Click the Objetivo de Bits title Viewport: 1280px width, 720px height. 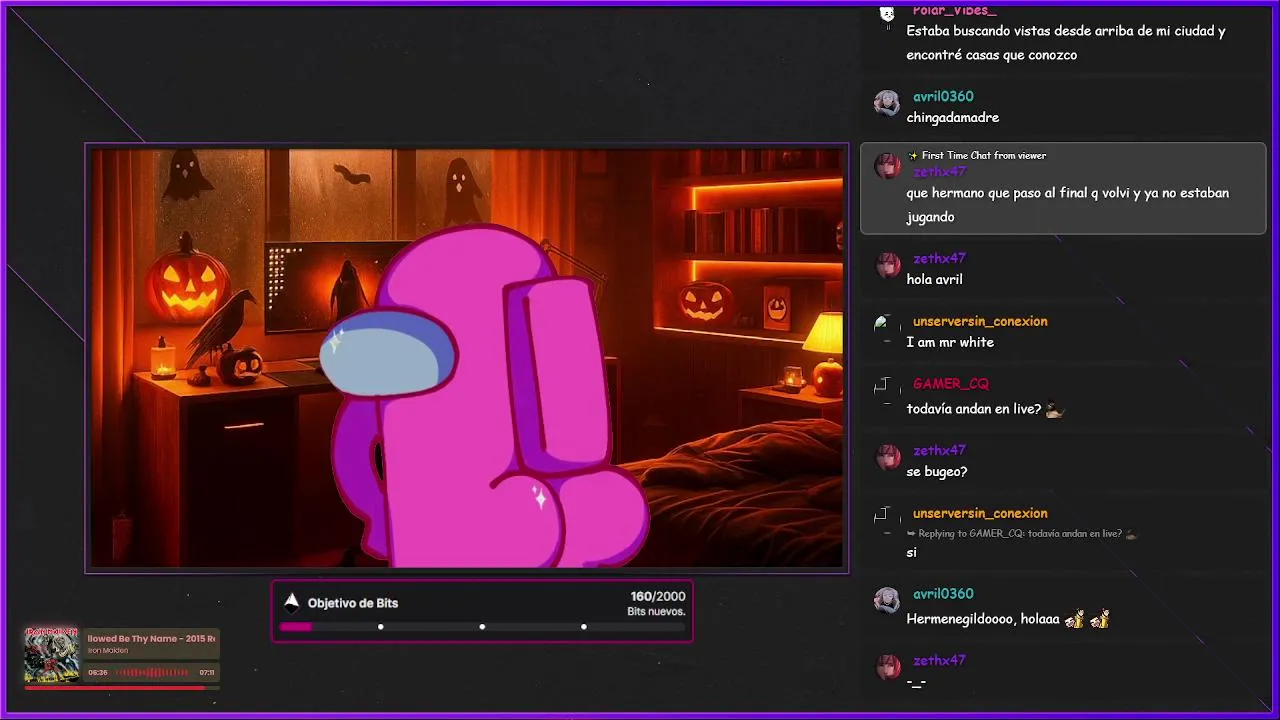pos(353,603)
